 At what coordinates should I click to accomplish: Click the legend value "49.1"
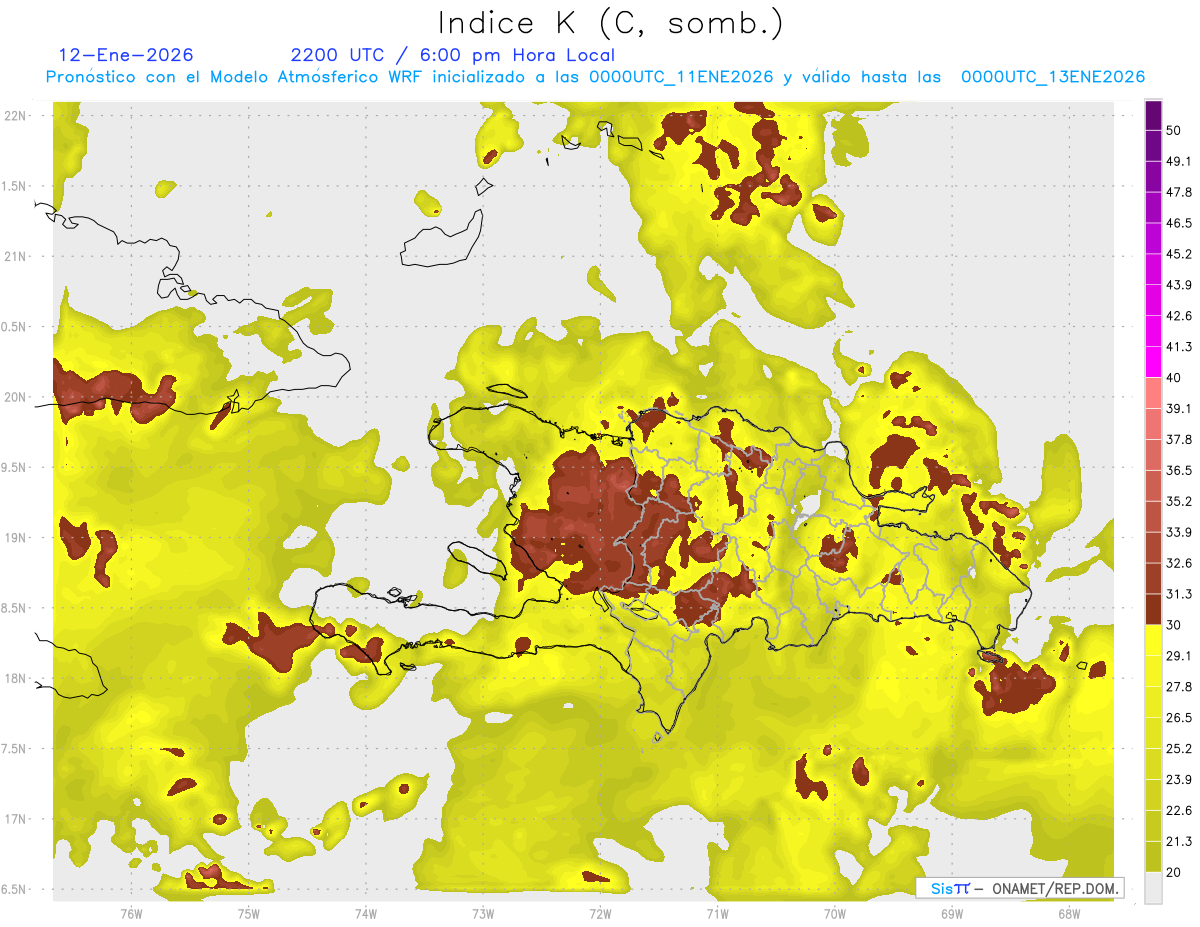pyautogui.click(x=1179, y=162)
